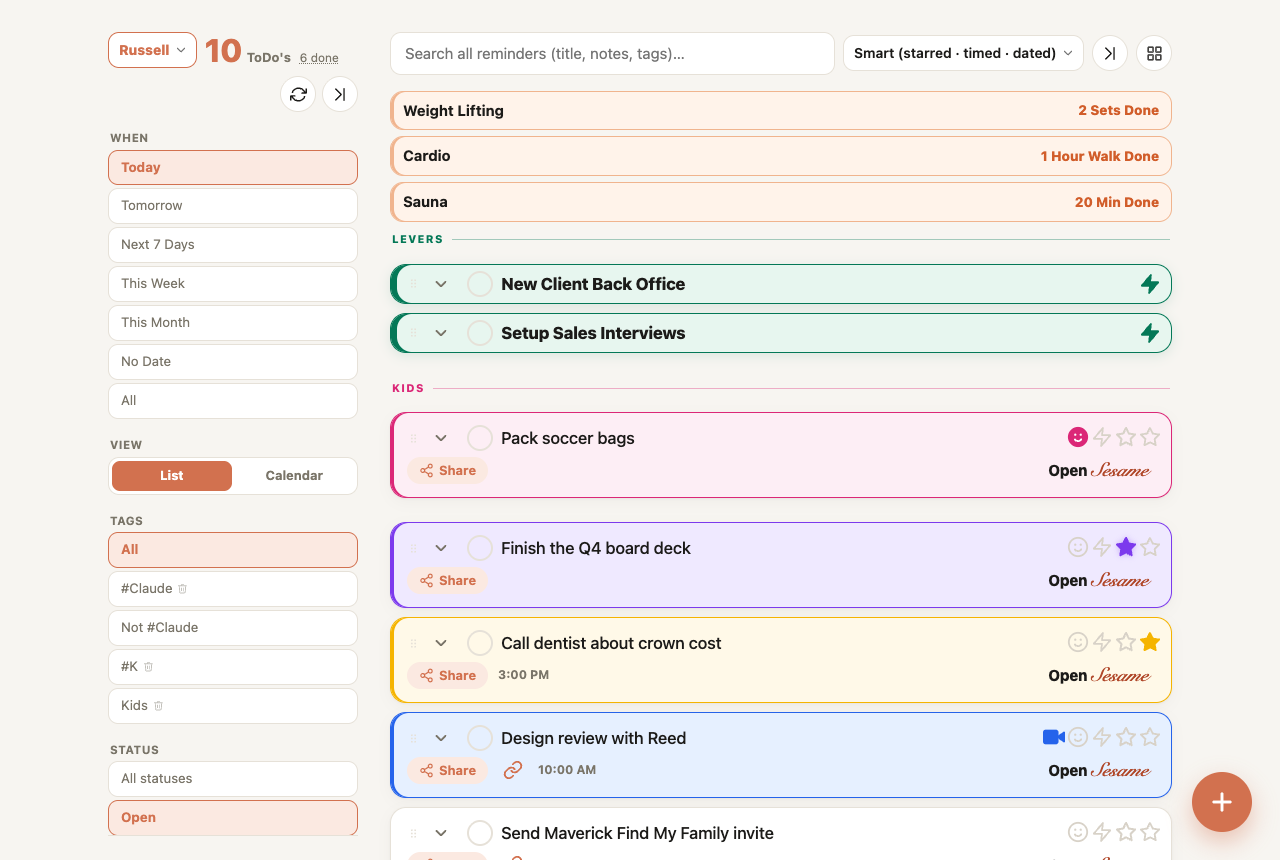Select the Not #Claude tag filter
The image size is (1280, 860).
click(x=233, y=628)
